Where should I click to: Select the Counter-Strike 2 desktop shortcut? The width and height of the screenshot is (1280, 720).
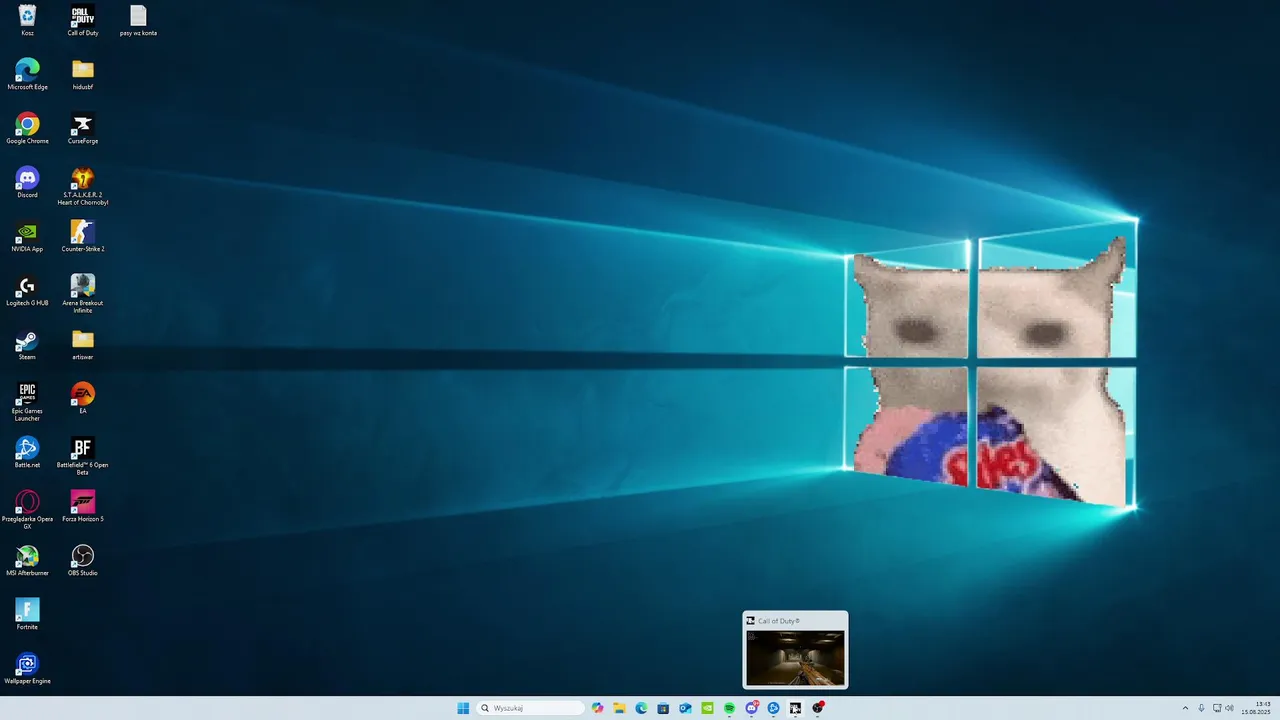tap(83, 236)
